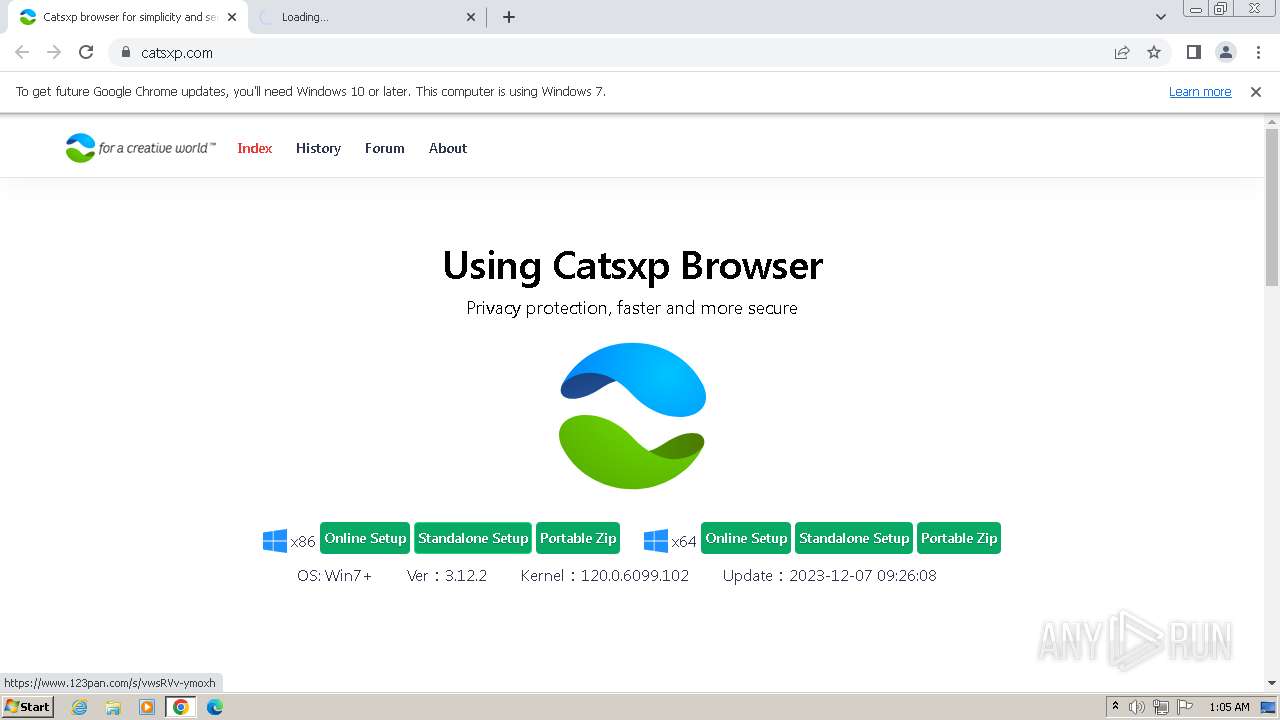Dismiss the Chrome update infobar
Screen dimensions: 1280x720
1256,92
